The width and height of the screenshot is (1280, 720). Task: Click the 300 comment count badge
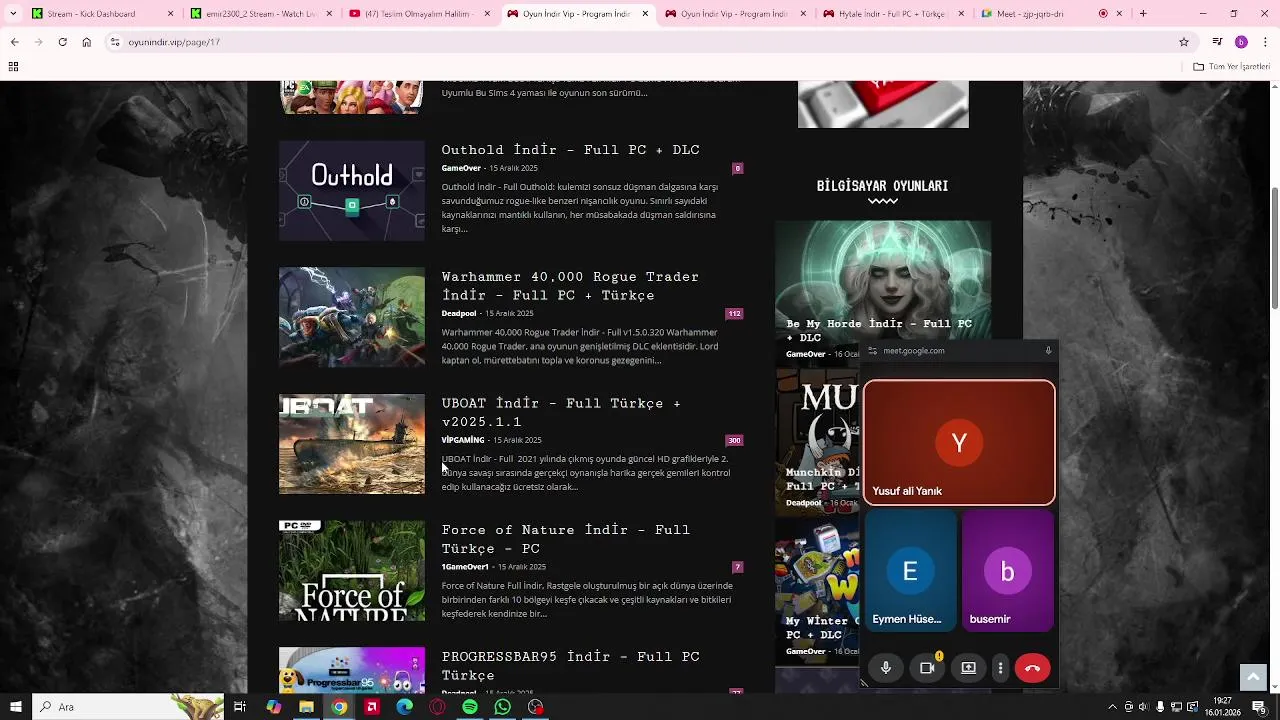[x=735, y=440]
